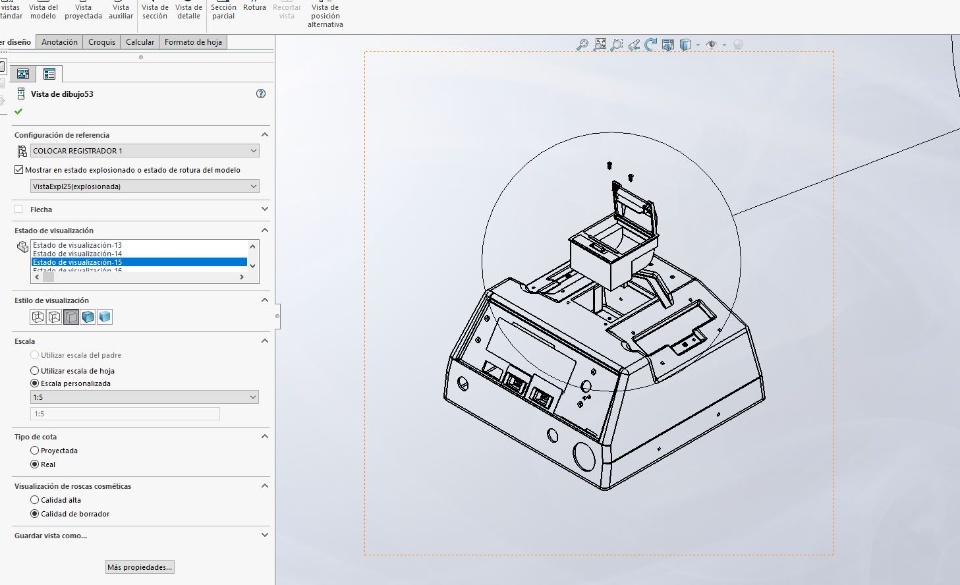The image size is (960, 585).
Task: Select Calidad alta radio button
Action: [x=35, y=500]
